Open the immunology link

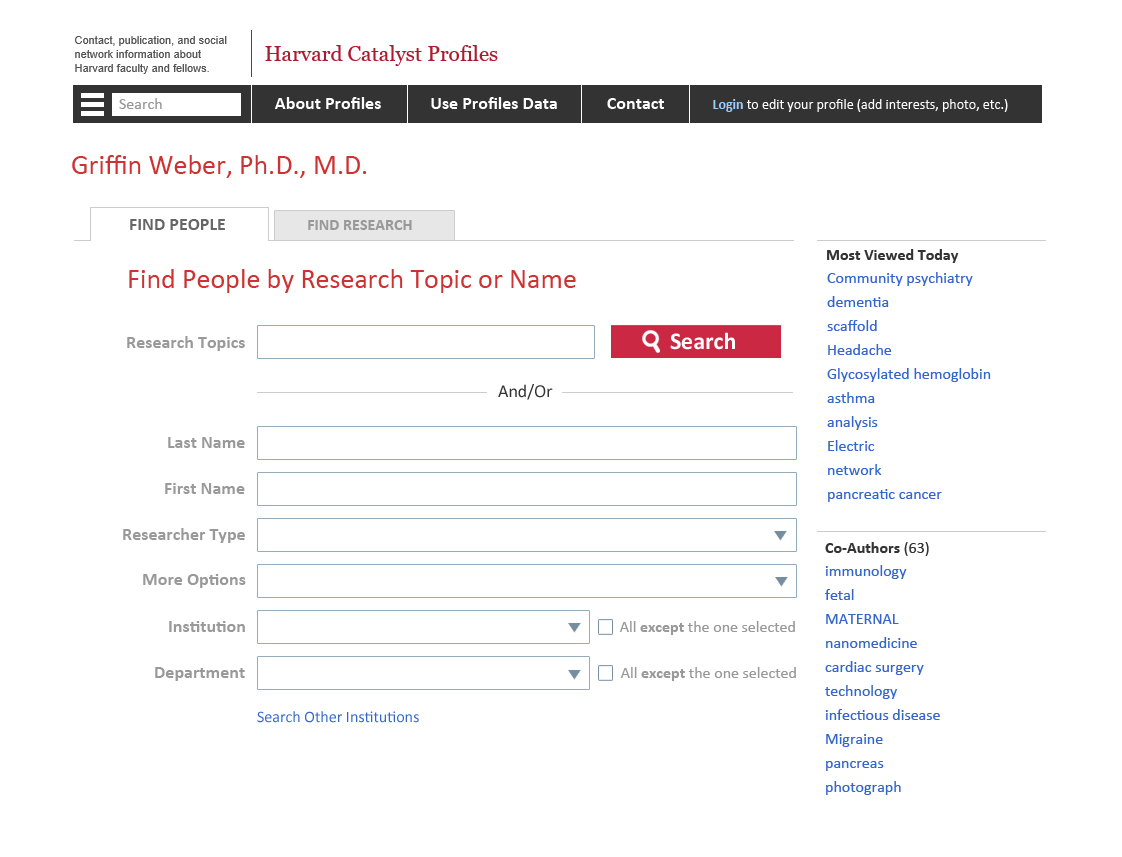point(866,571)
